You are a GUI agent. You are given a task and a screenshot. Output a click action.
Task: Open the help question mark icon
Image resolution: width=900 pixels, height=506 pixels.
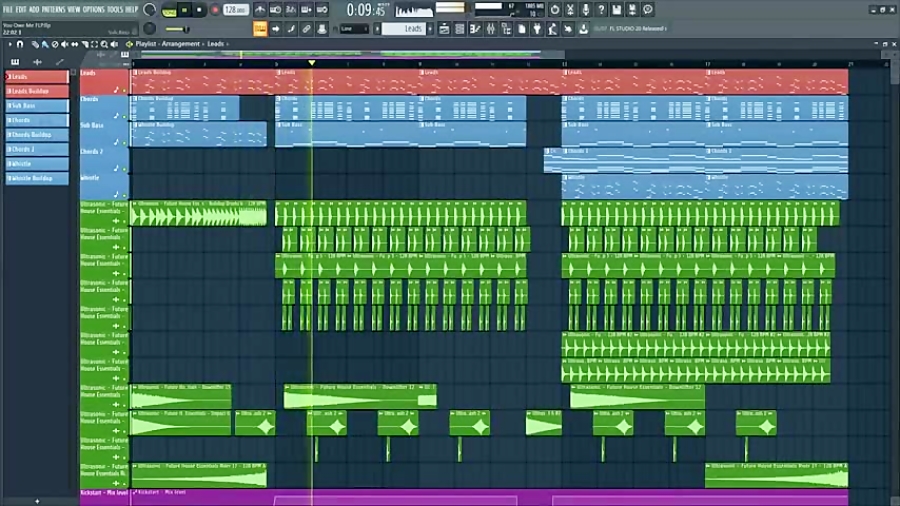601,10
